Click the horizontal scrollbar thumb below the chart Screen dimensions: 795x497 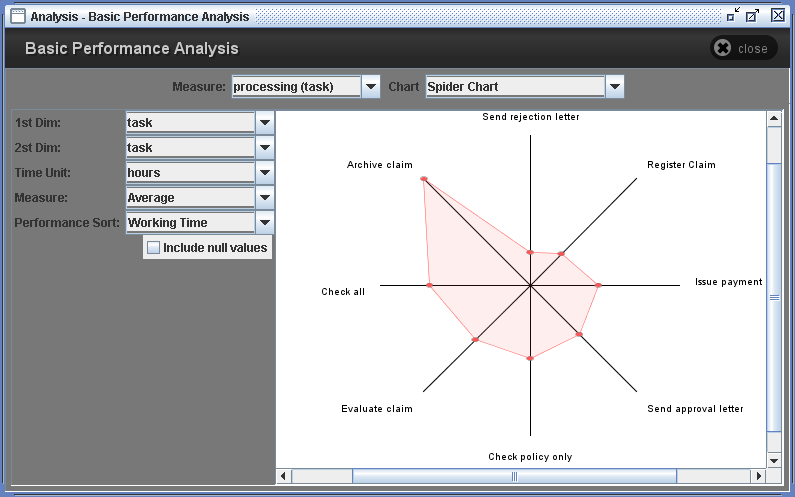pos(514,476)
